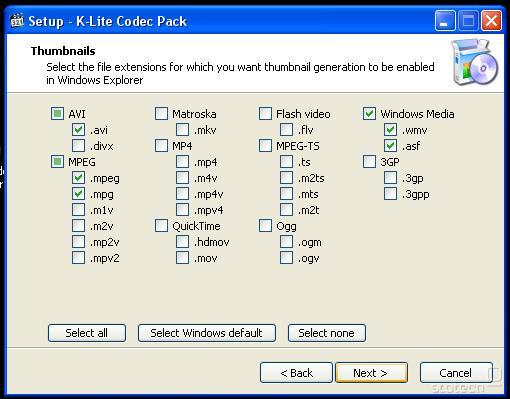510x399 pixels.
Task: Check the .m2v extension checkbox
Action: pyautogui.click(x=79, y=226)
